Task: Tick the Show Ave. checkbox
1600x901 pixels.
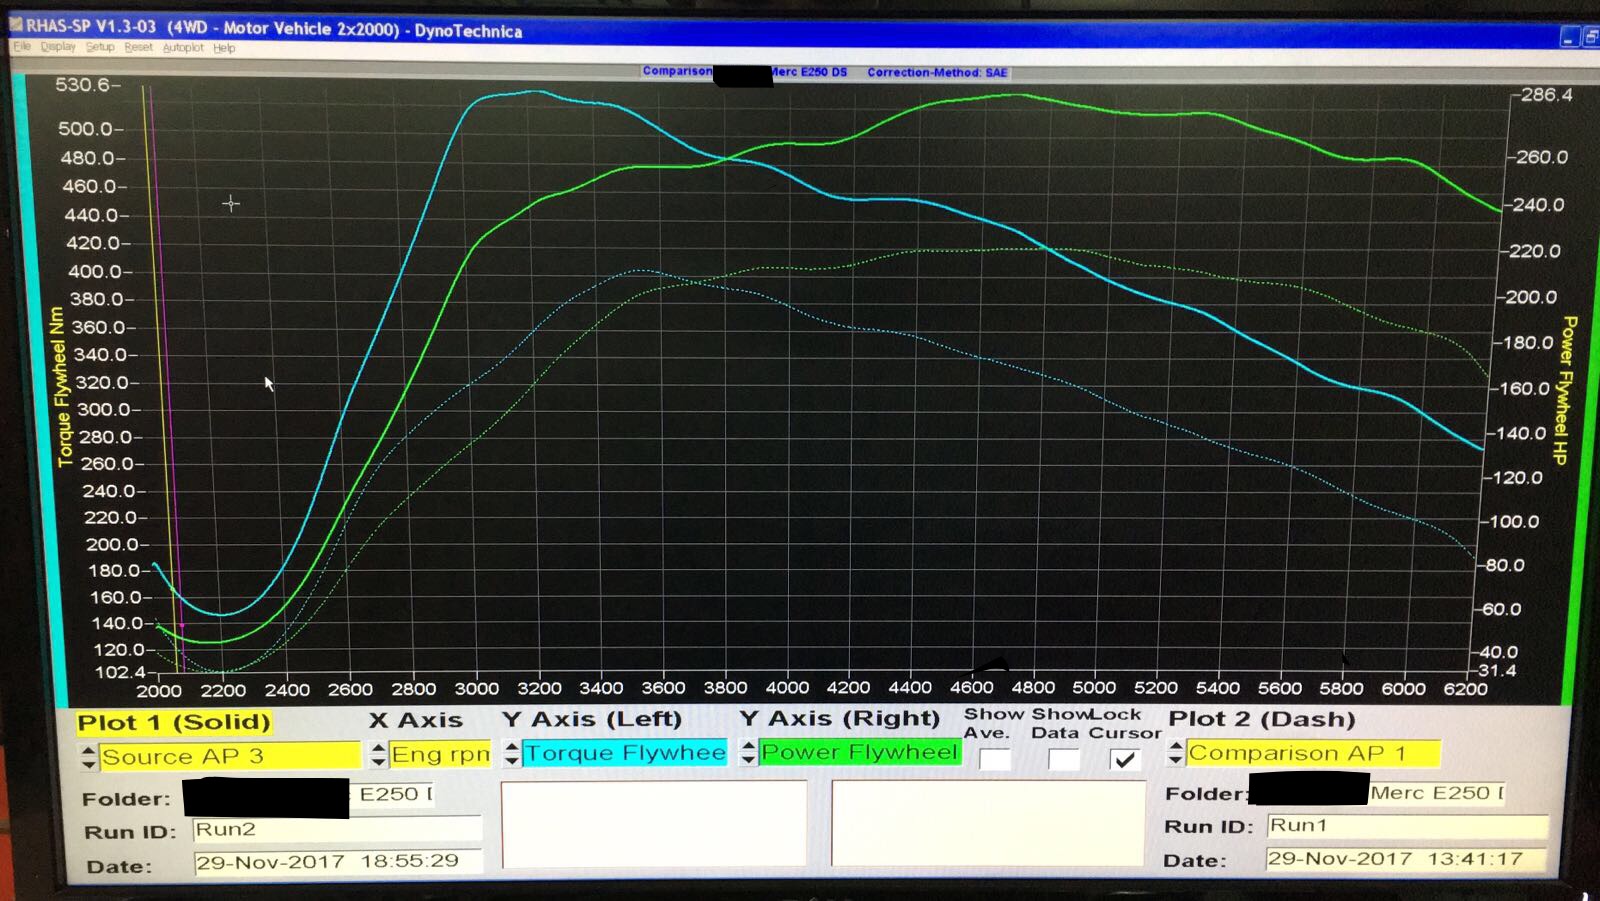Action: pos(994,759)
